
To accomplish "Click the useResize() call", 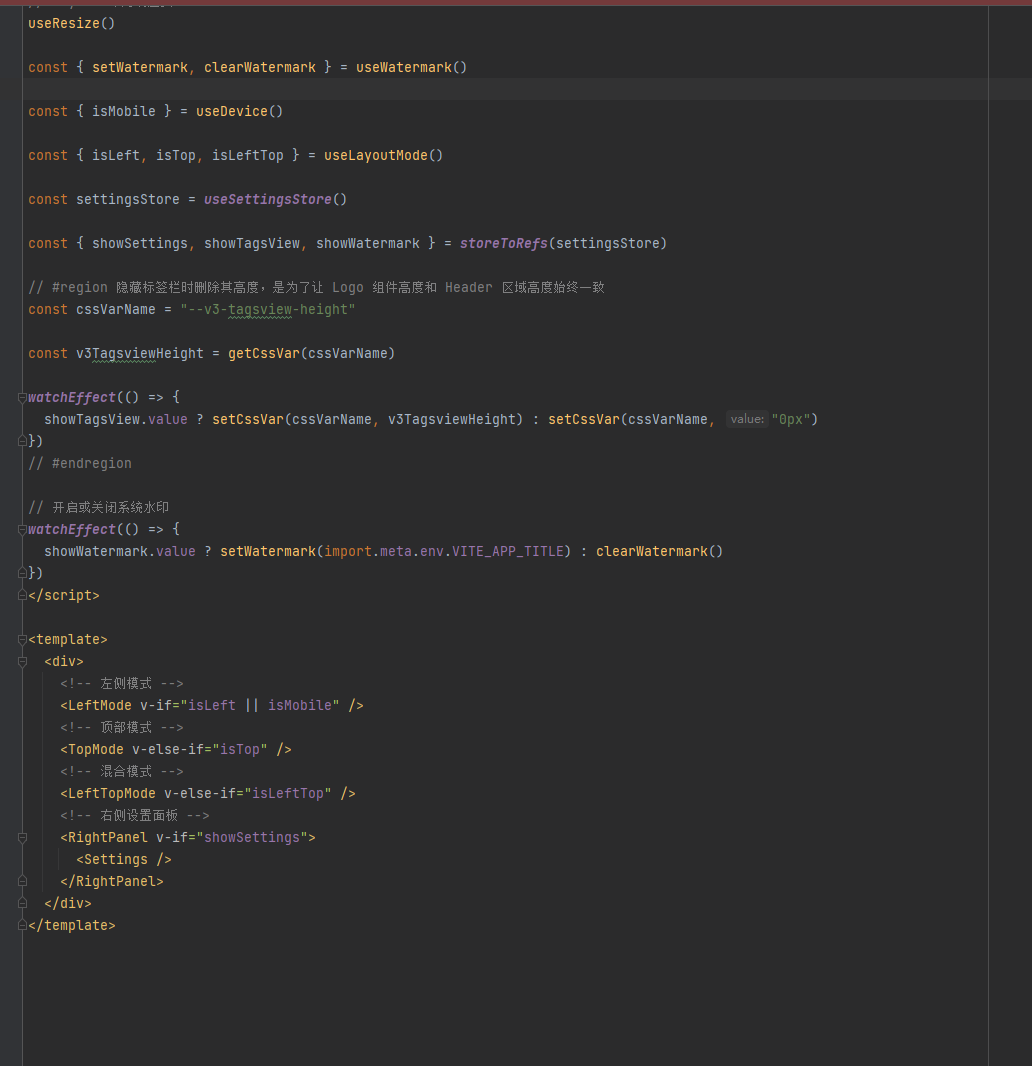I will [x=71, y=23].
